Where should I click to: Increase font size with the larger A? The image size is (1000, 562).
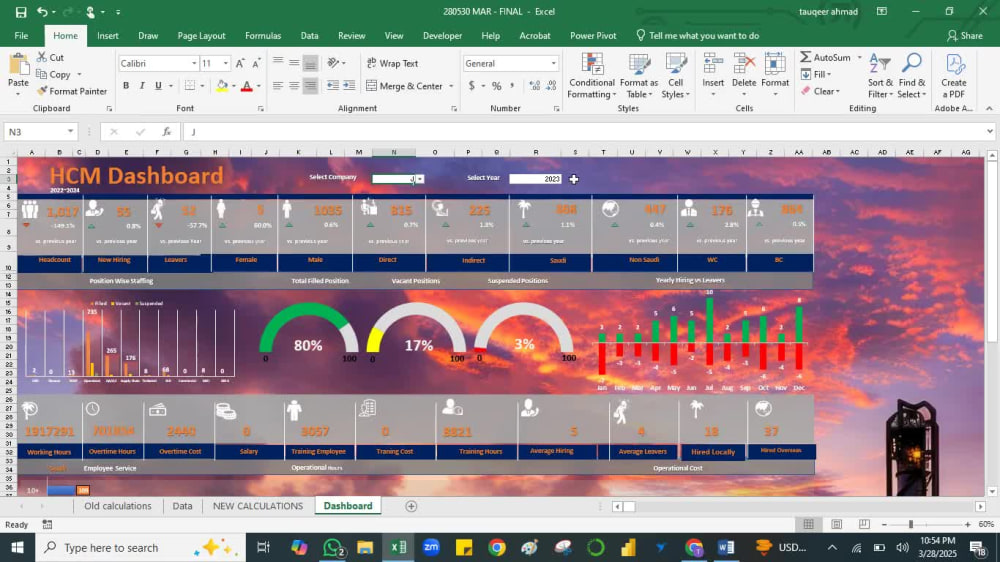pyautogui.click(x=240, y=63)
